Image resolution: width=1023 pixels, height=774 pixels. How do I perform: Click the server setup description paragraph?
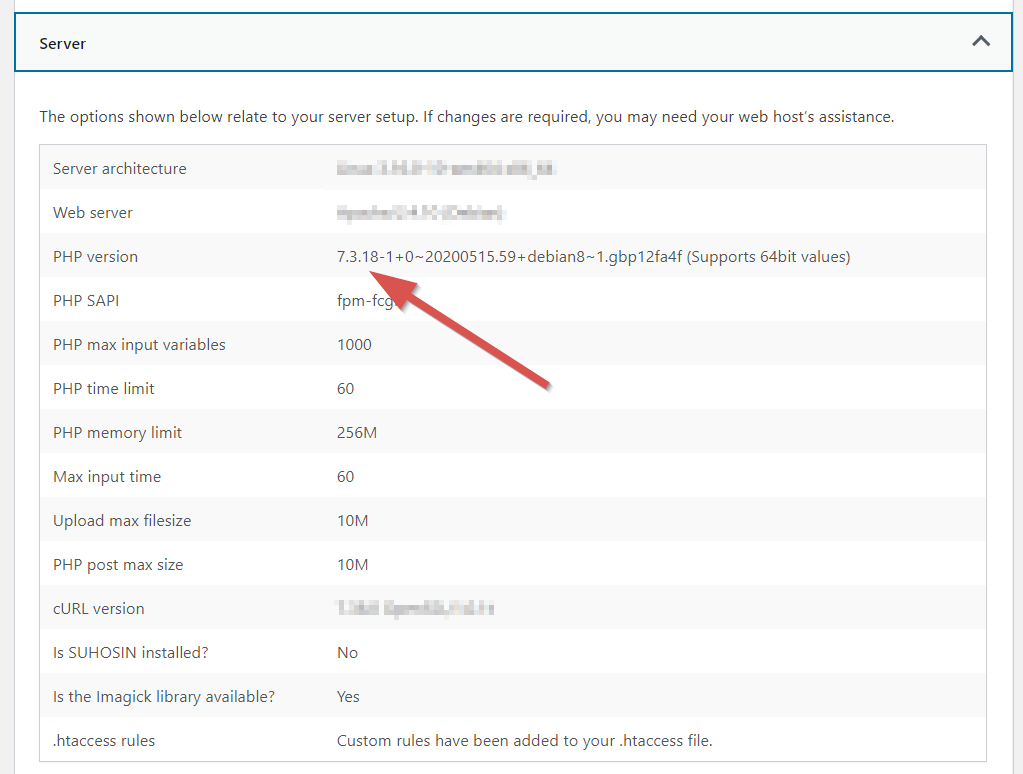[466, 116]
